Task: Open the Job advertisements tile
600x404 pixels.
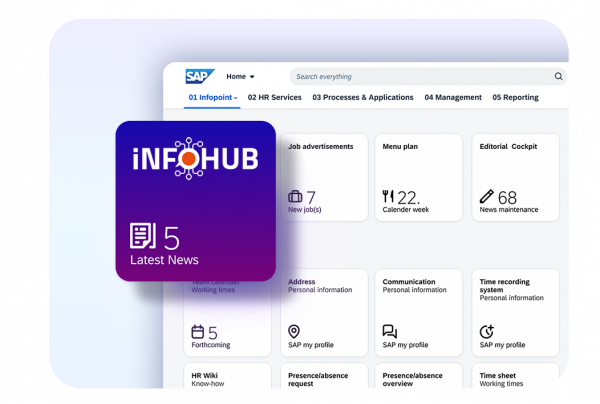Action: (324, 177)
